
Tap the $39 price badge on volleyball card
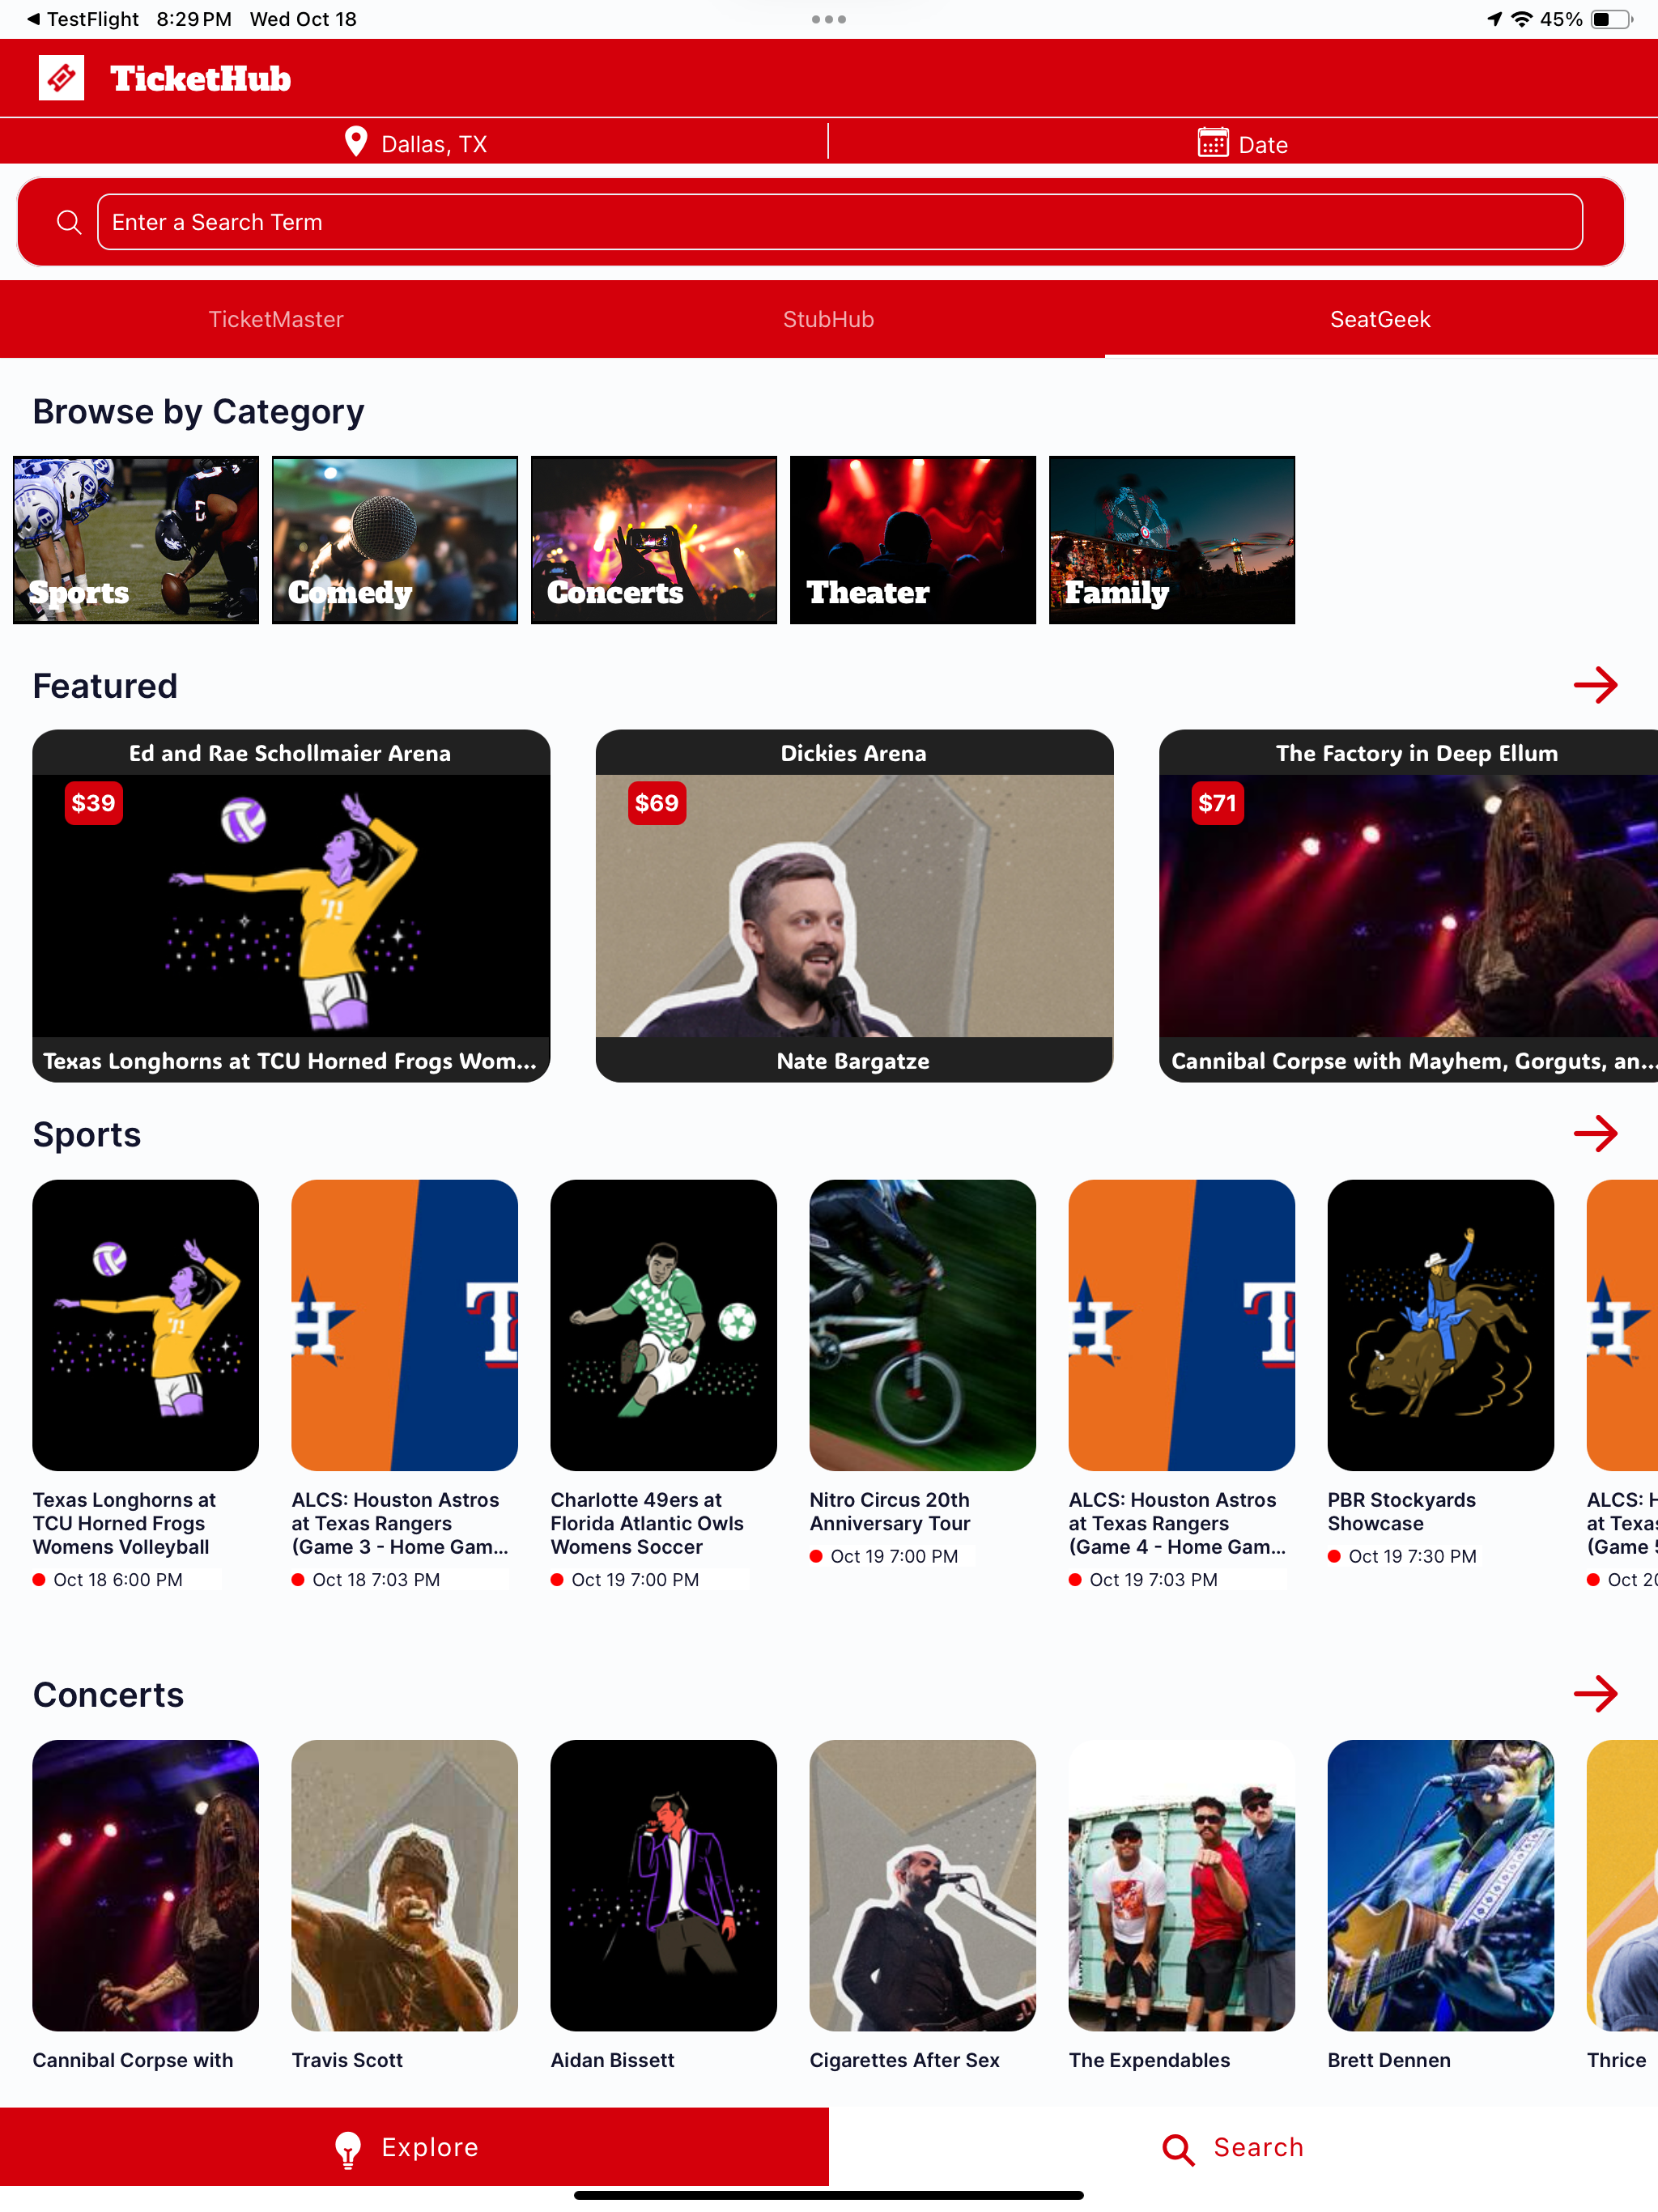(x=93, y=803)
